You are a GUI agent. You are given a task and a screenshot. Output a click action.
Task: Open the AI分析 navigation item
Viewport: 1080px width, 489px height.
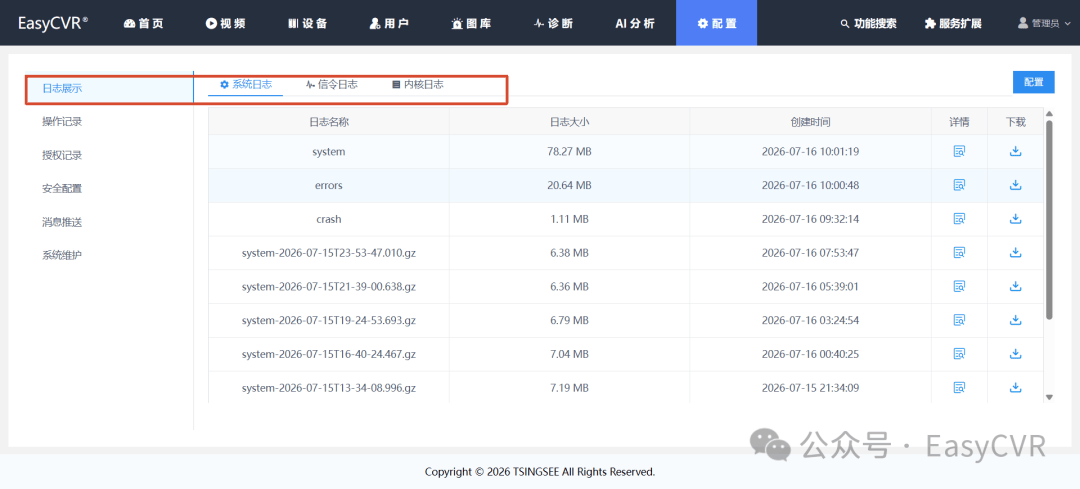(635, 23)
